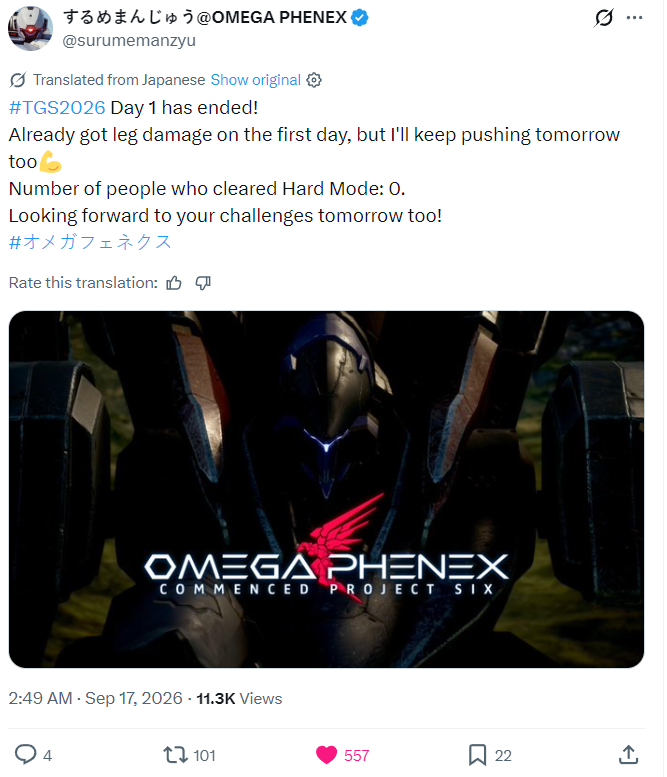Open the three-dot more options menu
This screenshot has height=777, width=667.
pos(634,18)
